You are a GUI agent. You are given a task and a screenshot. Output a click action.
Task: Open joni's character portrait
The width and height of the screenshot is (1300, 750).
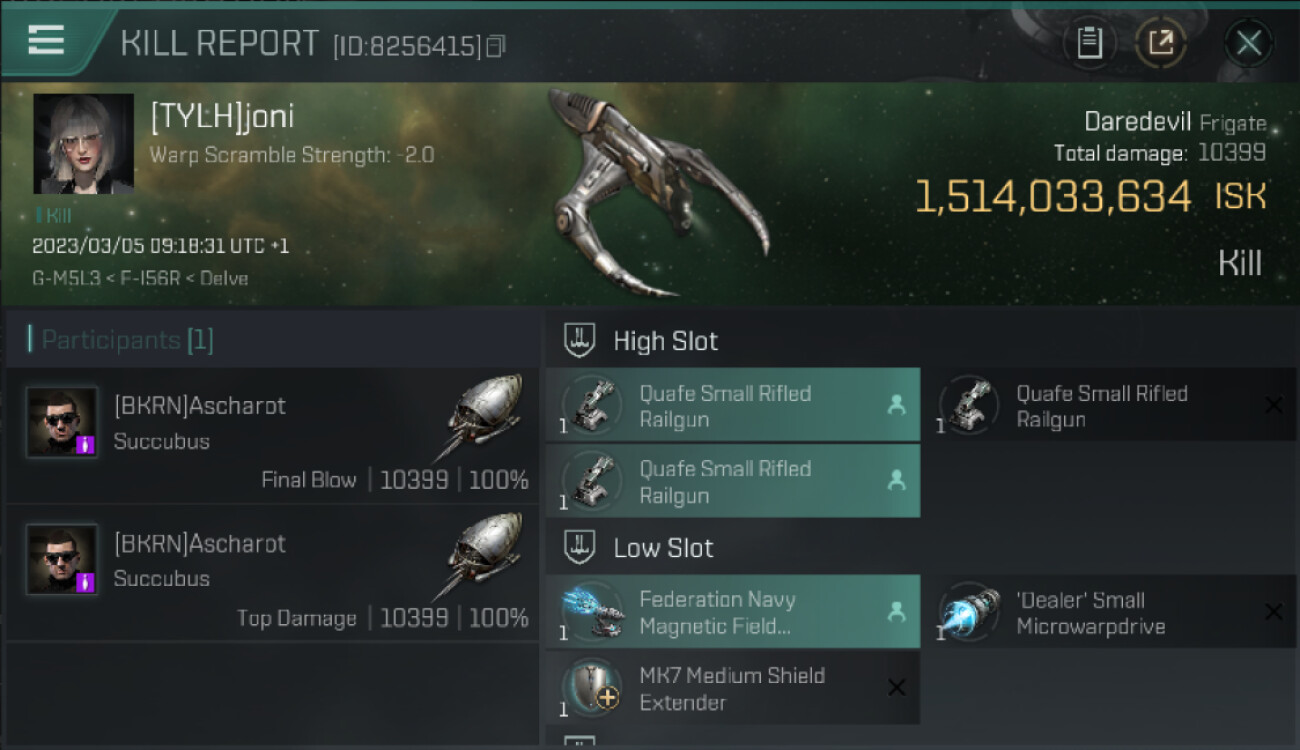tap(83, 143)
